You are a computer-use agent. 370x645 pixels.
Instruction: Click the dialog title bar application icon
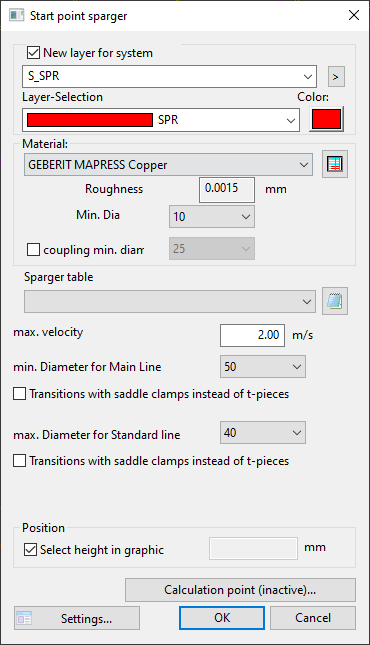tap(16, 16)
